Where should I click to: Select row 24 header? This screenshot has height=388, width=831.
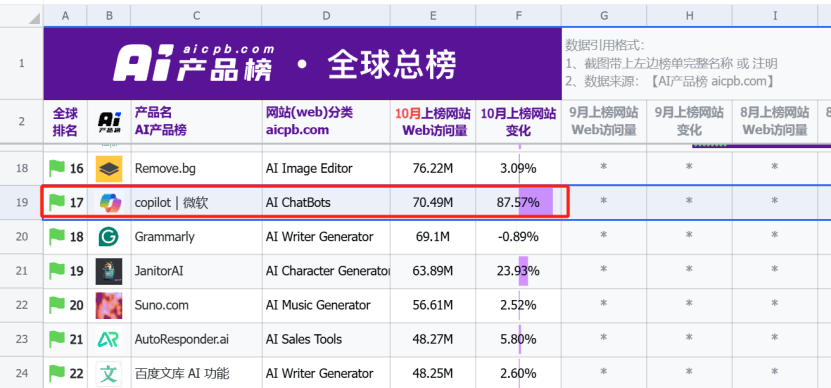tap(21, 373)
